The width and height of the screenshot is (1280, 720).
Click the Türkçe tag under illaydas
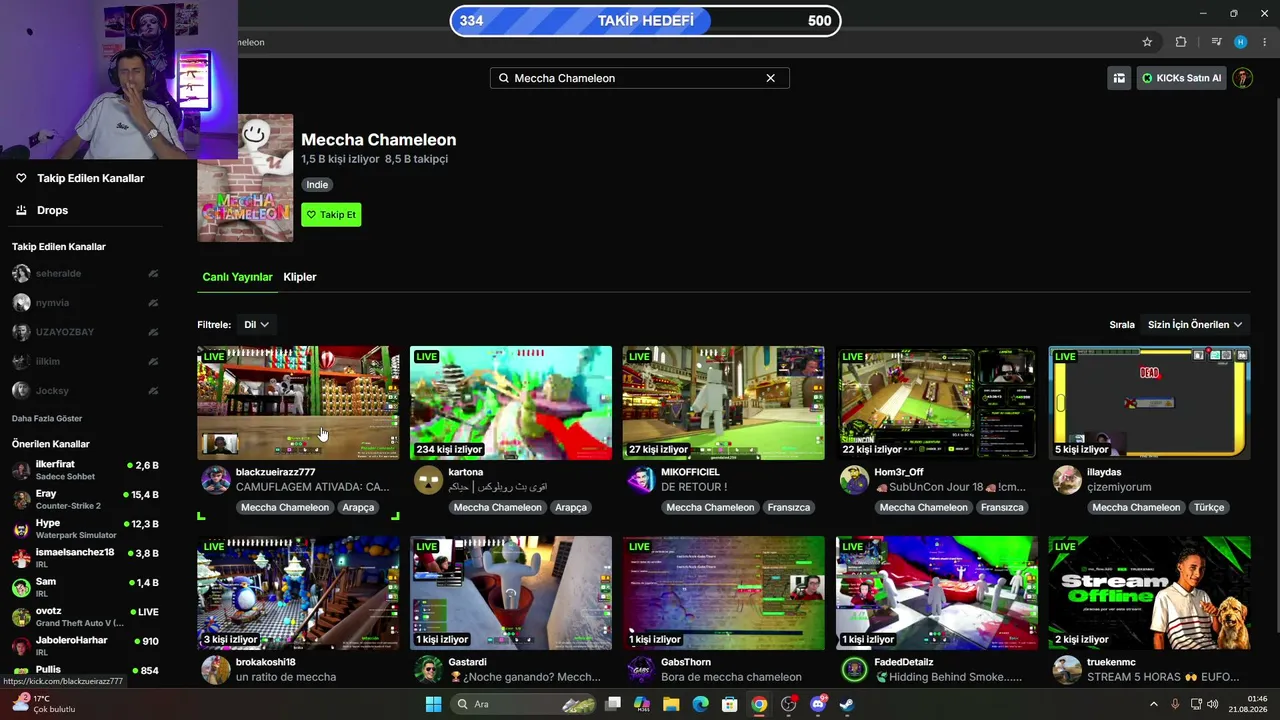tap(1208, 507)
